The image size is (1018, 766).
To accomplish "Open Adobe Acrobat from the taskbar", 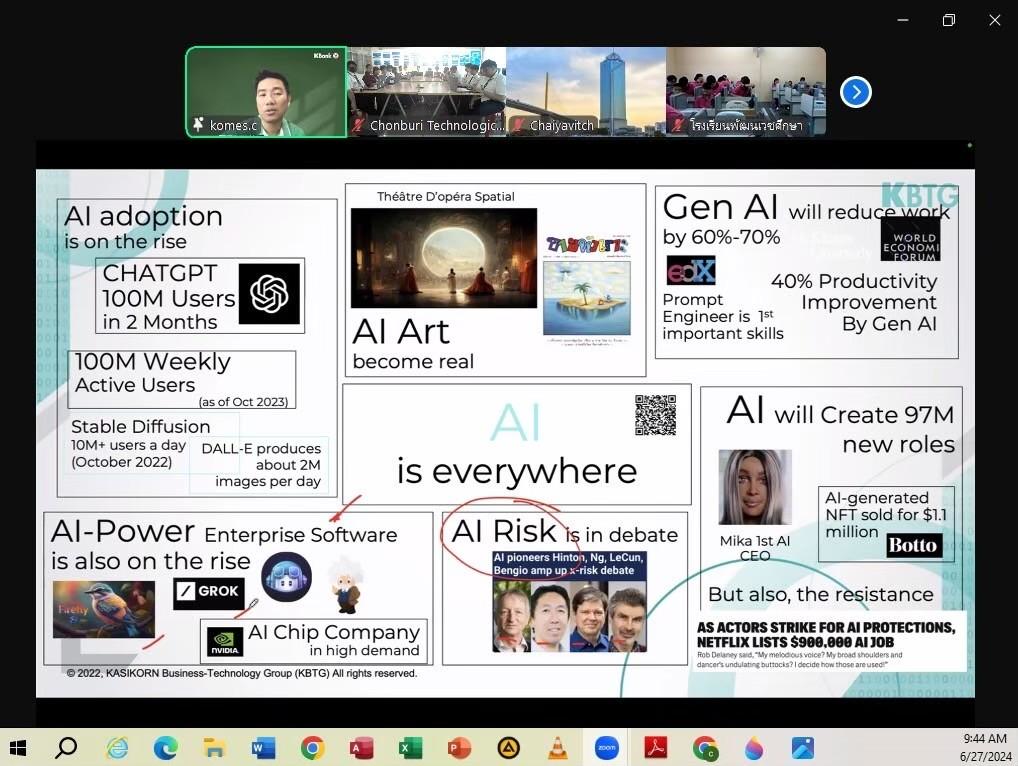I will coord(655,747).
